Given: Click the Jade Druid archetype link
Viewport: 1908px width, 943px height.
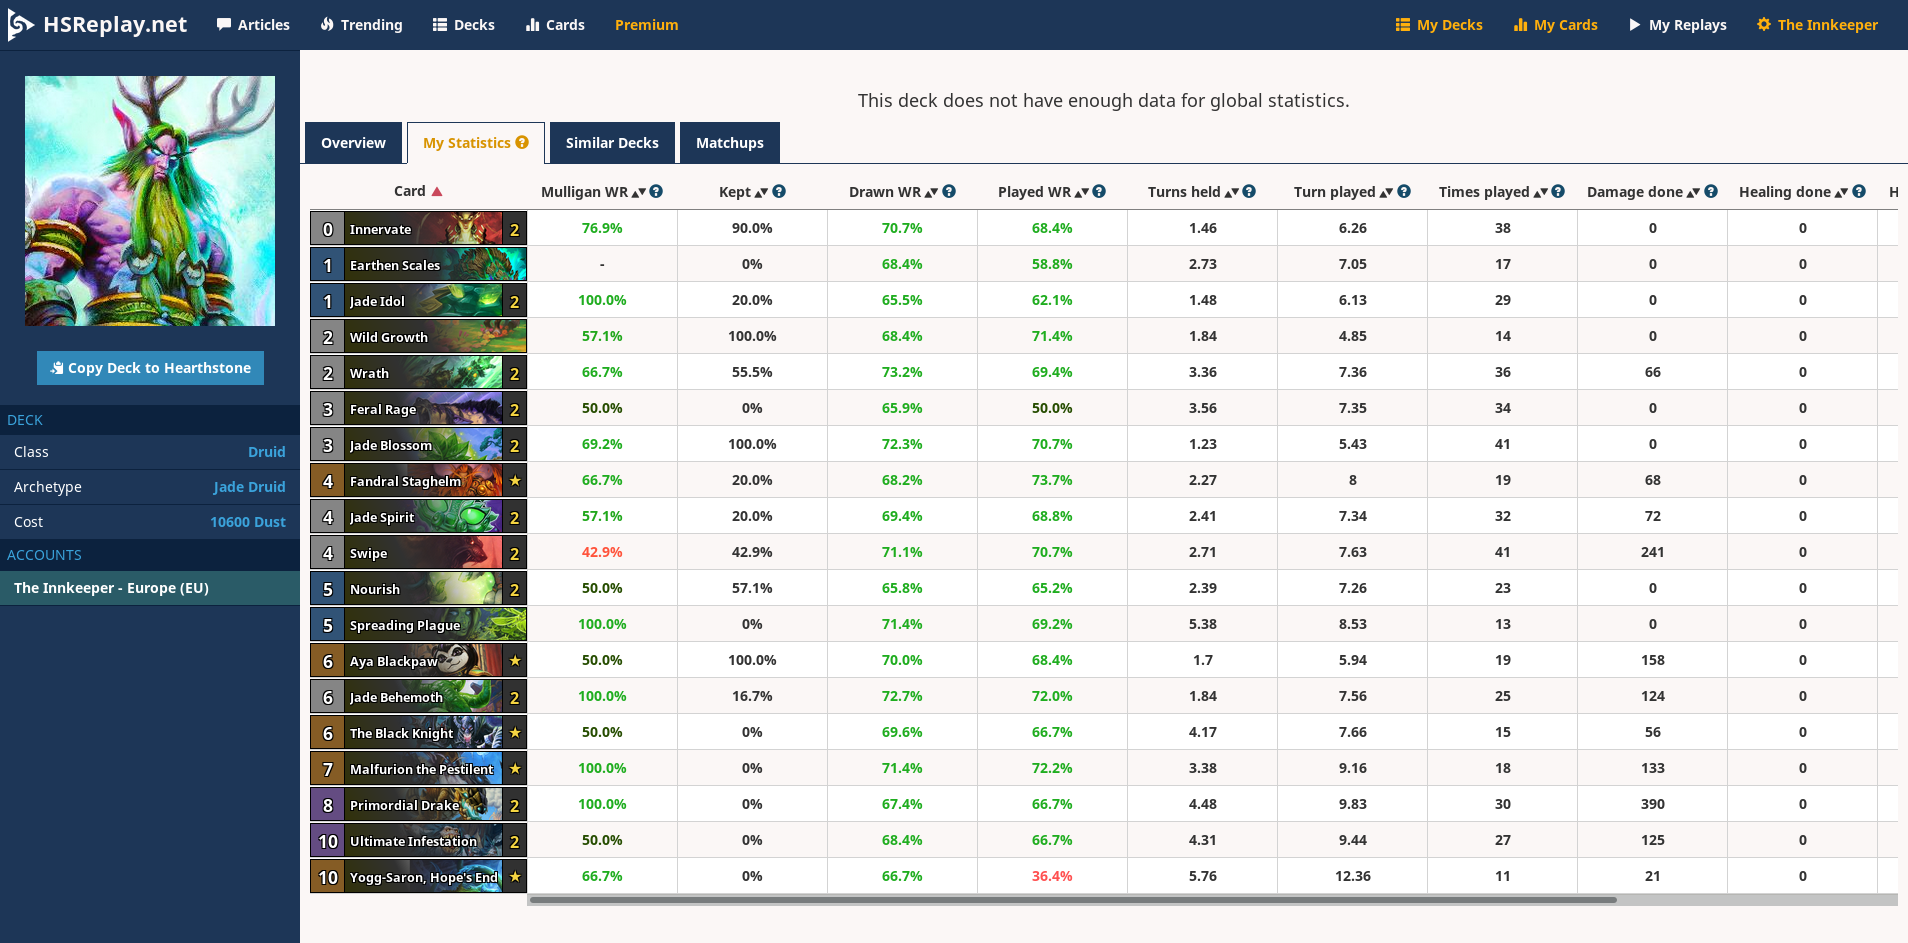Looking at the screenshot, I should click(x=249, y=487).
